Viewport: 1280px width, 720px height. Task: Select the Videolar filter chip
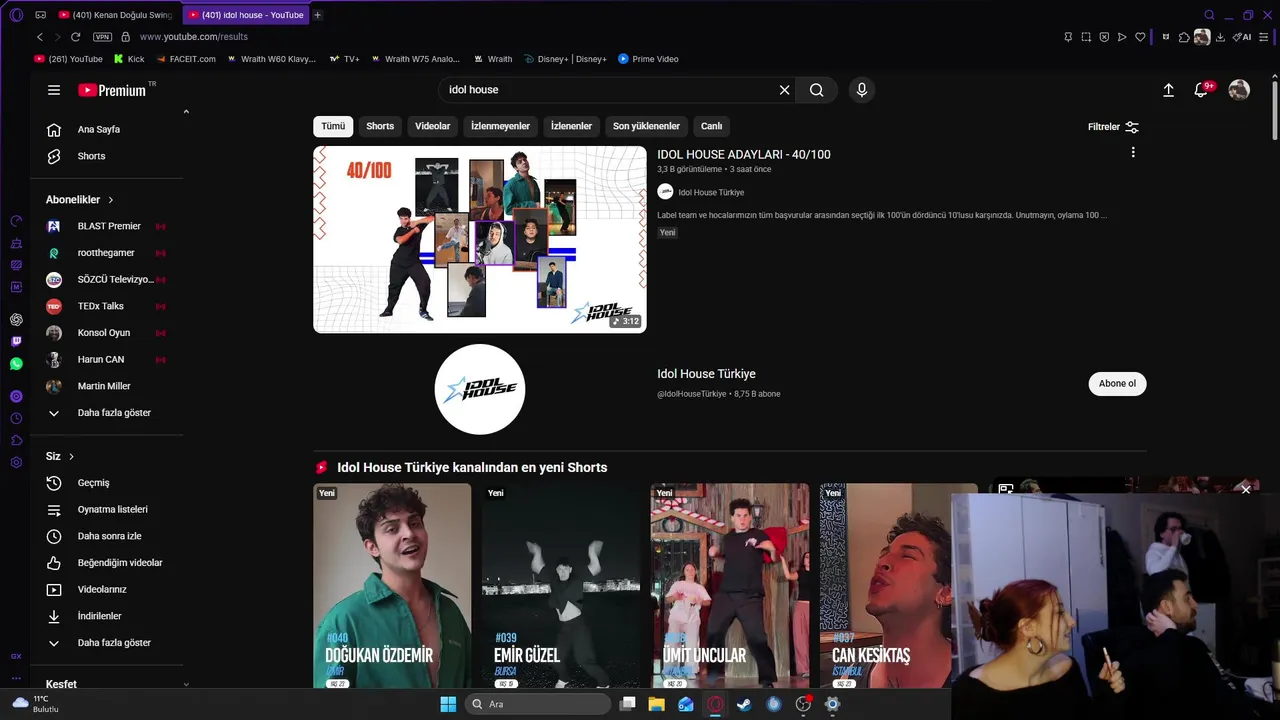click(x=433, y=126)
